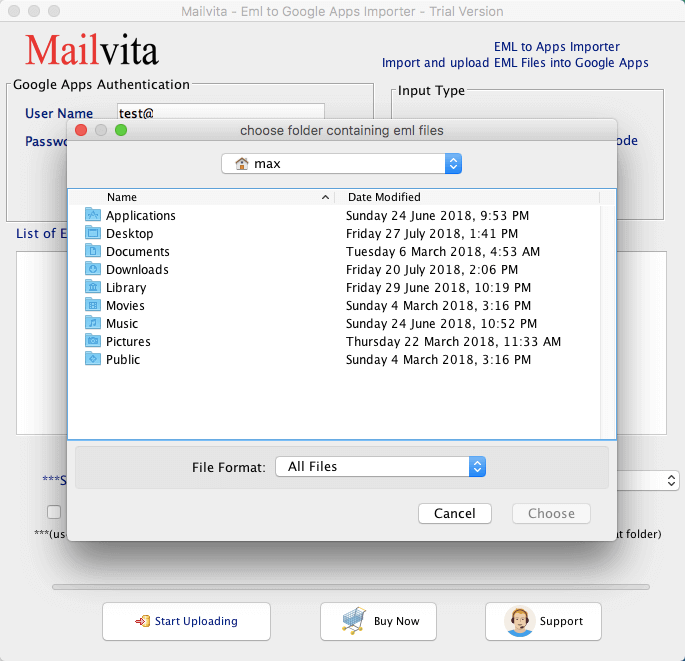Click the Movies folder icon
685x661 pixels.
tap(93, 305)
